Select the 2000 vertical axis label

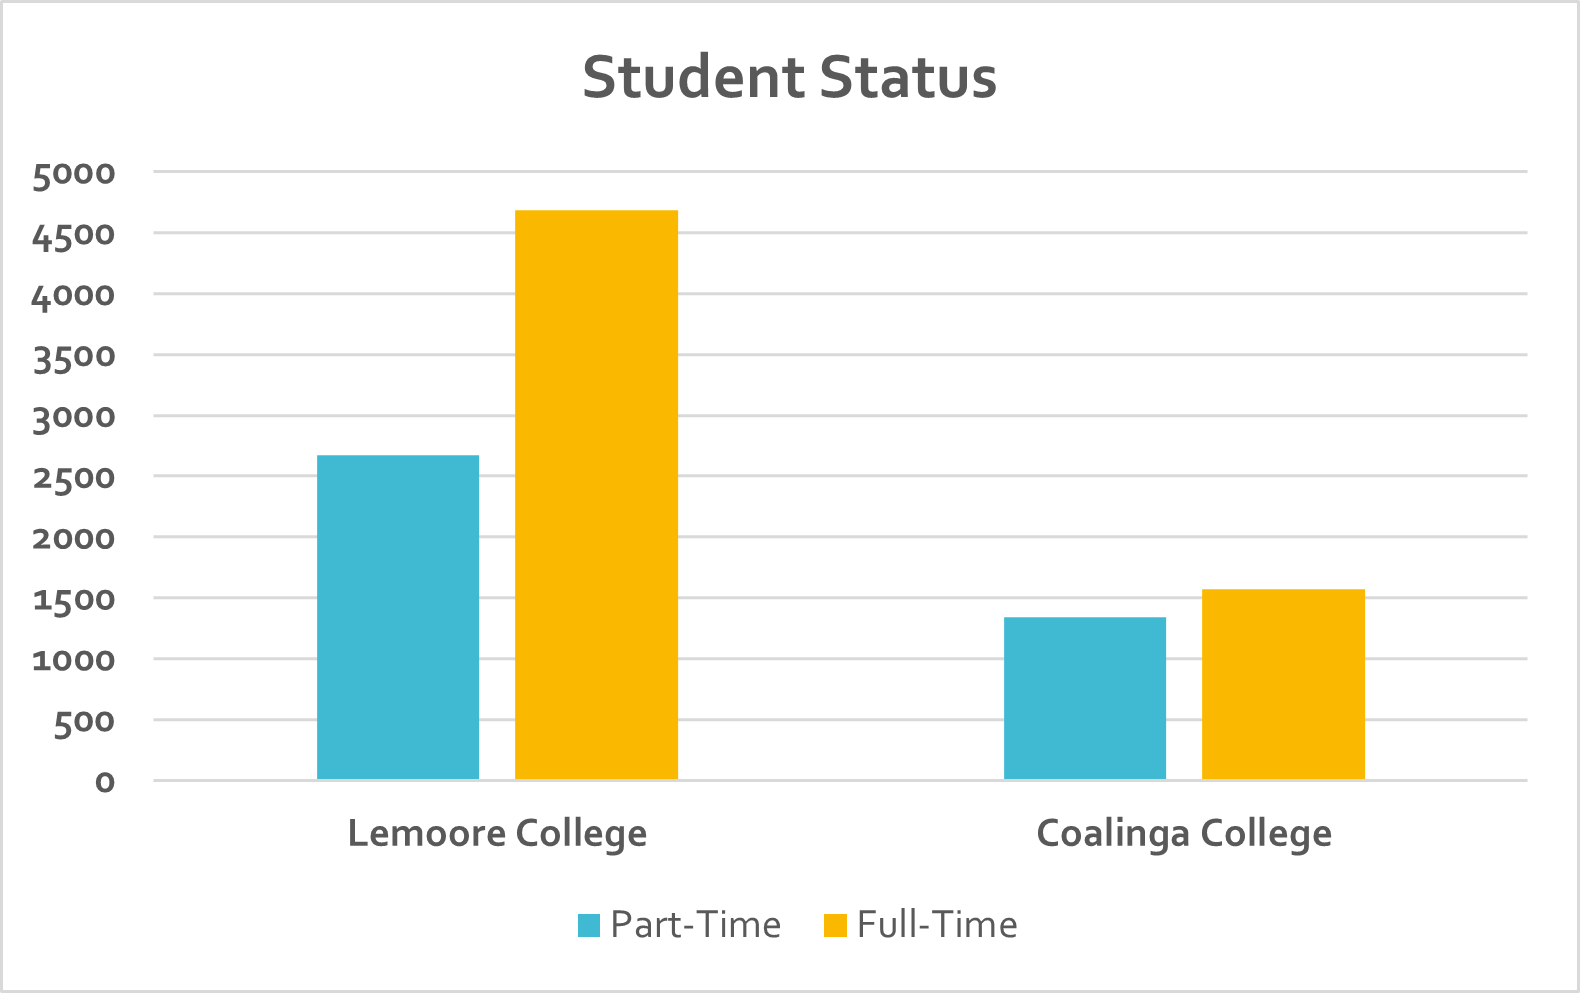pyautogui.click(x=74, y=539)
